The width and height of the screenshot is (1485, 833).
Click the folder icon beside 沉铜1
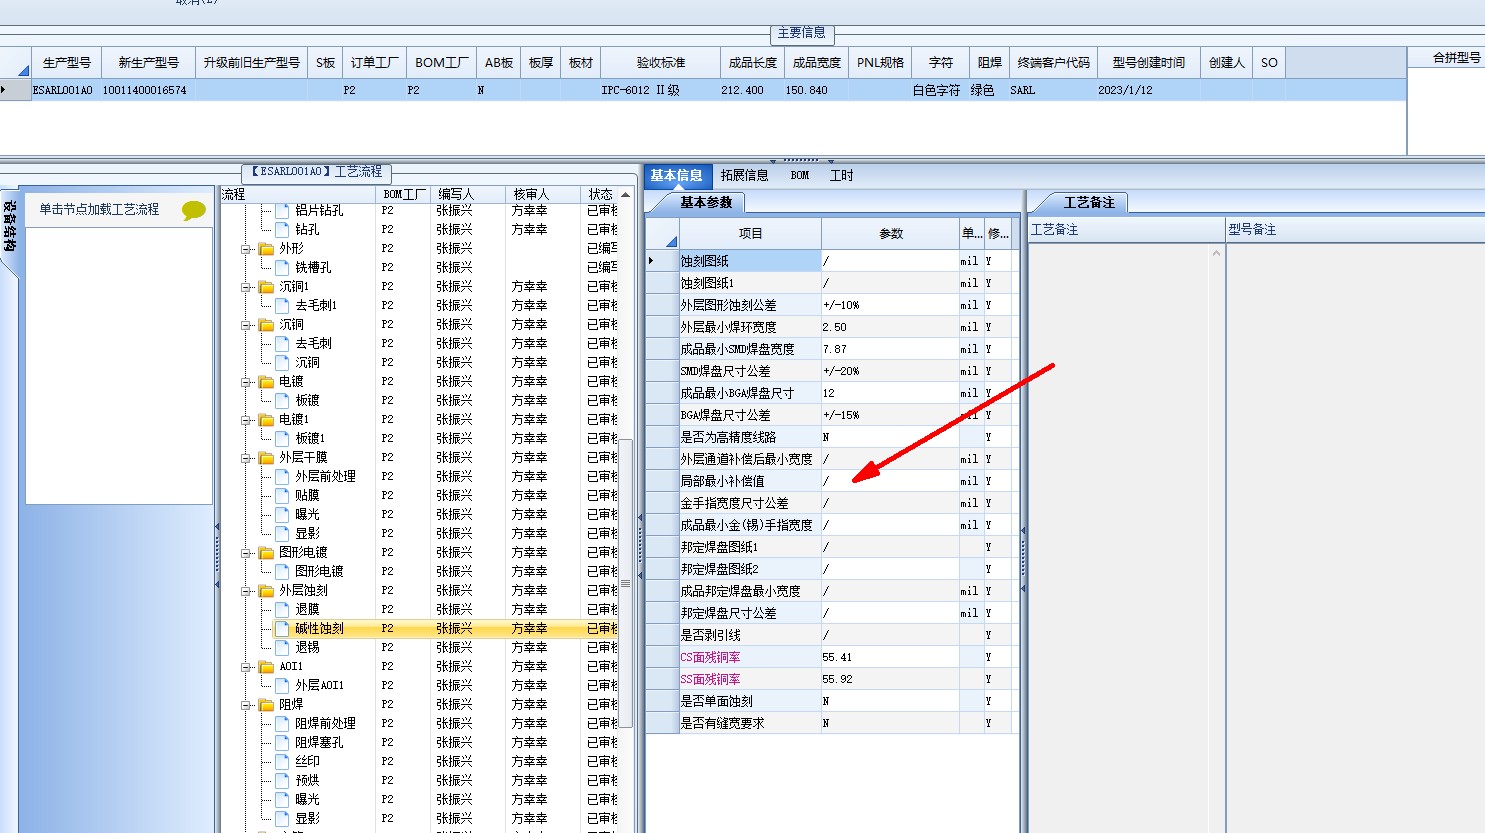point(266,287)
